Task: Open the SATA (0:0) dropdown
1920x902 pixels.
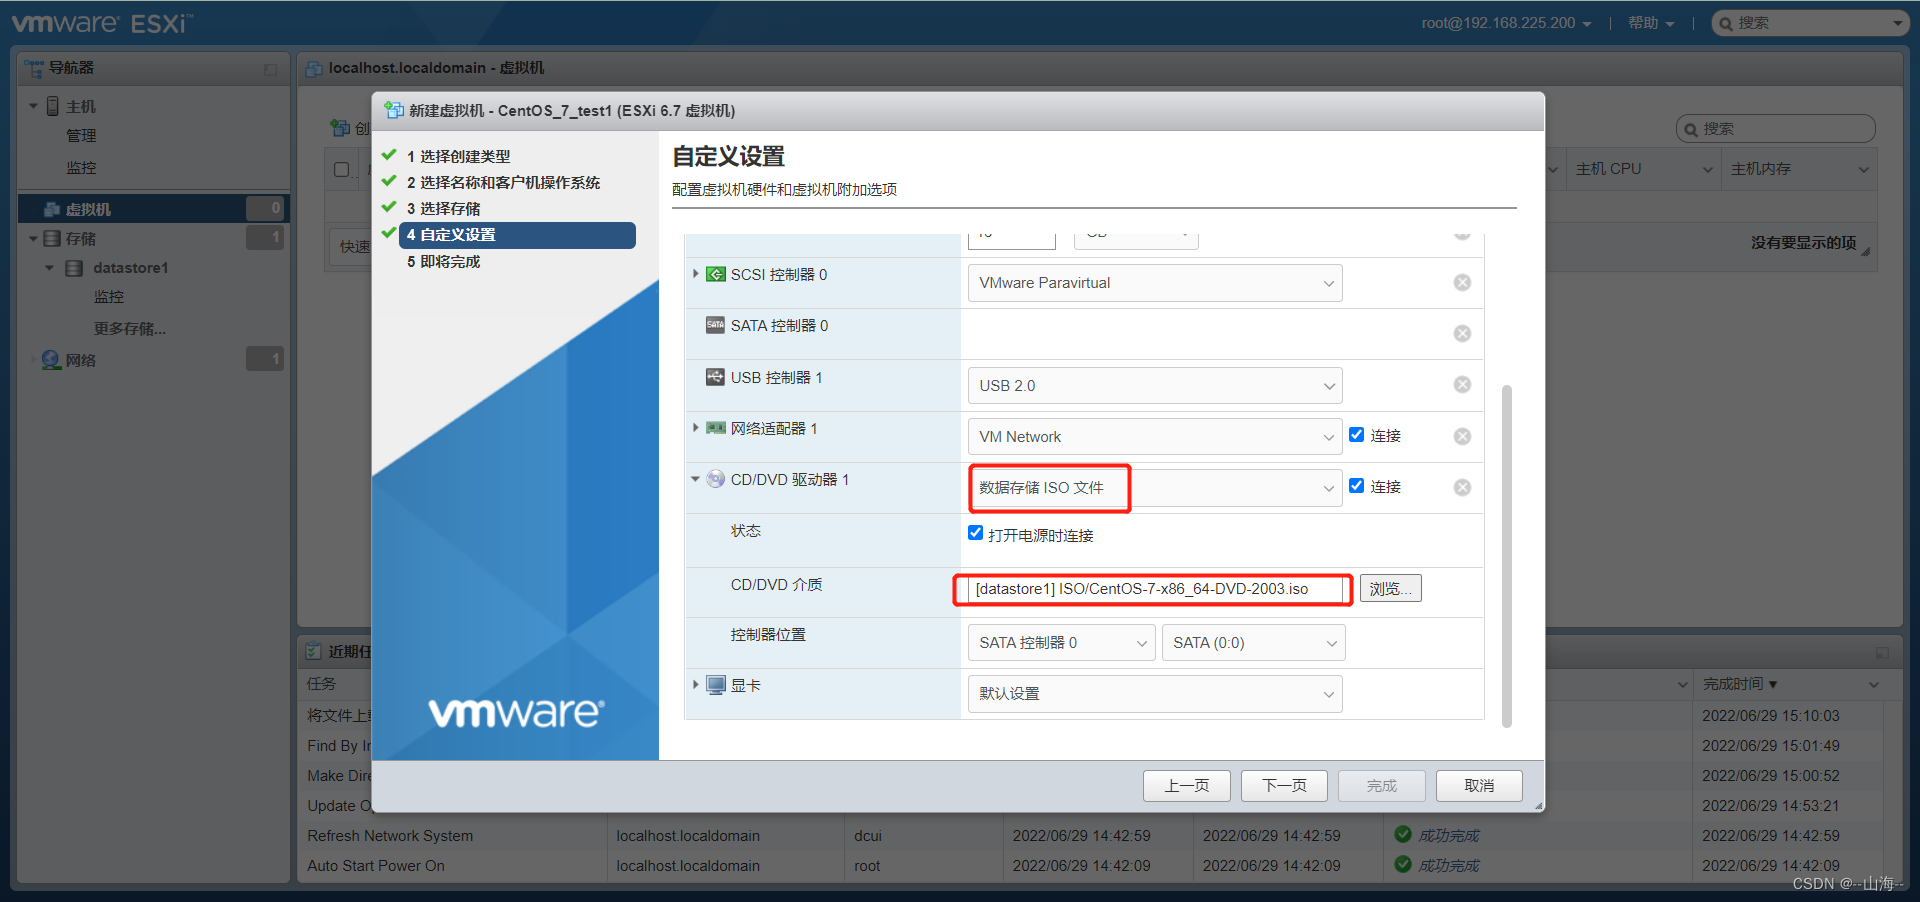Action: tap(1253, 643)
